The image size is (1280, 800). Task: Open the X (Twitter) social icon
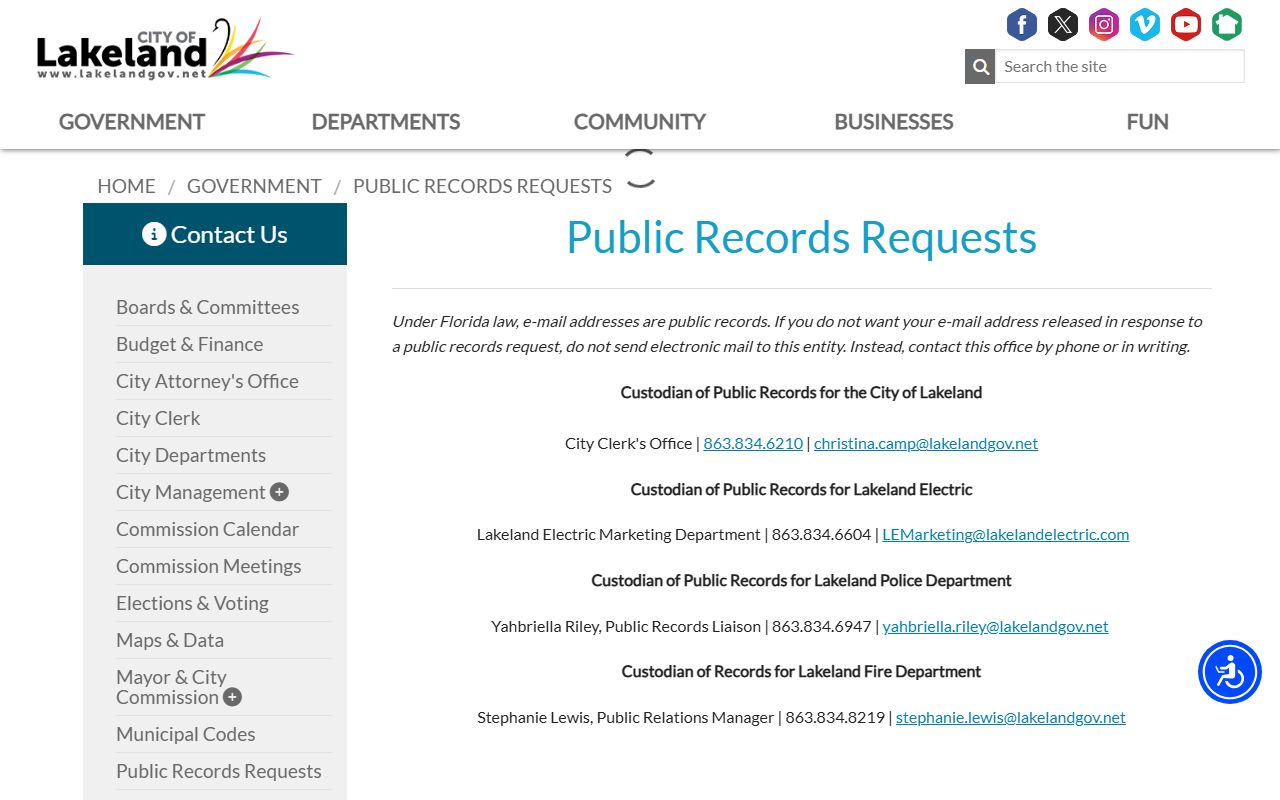(x=1063, y=24)
